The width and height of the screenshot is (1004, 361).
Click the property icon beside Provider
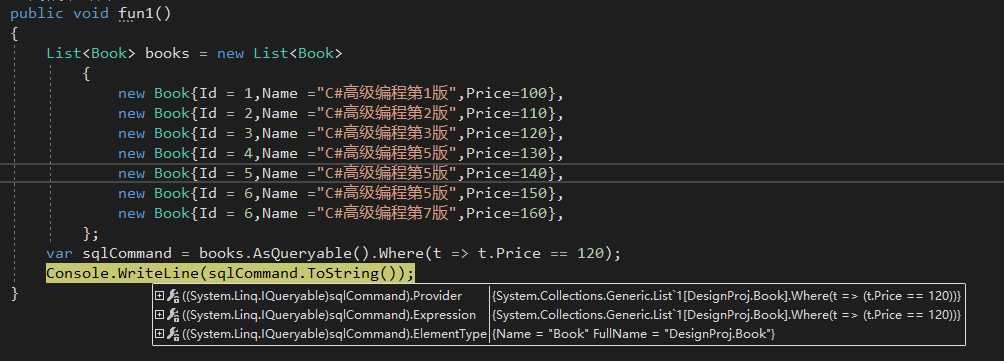(x=173, y=296)
